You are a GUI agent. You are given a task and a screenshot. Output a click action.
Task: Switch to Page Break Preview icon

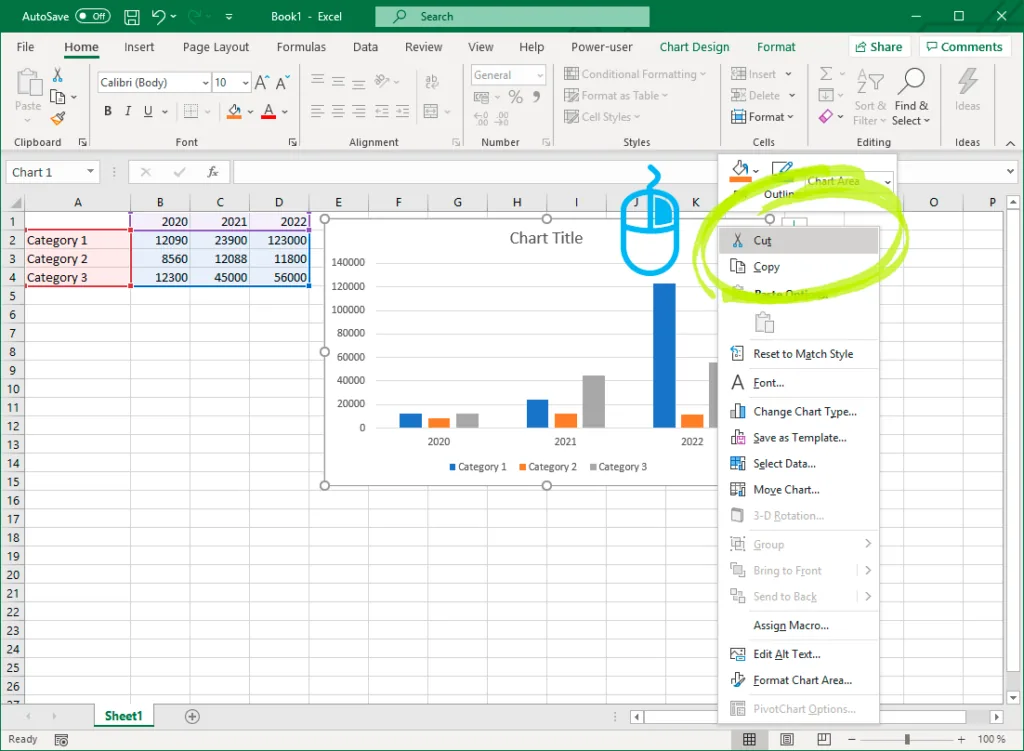[x=824, y=739]
